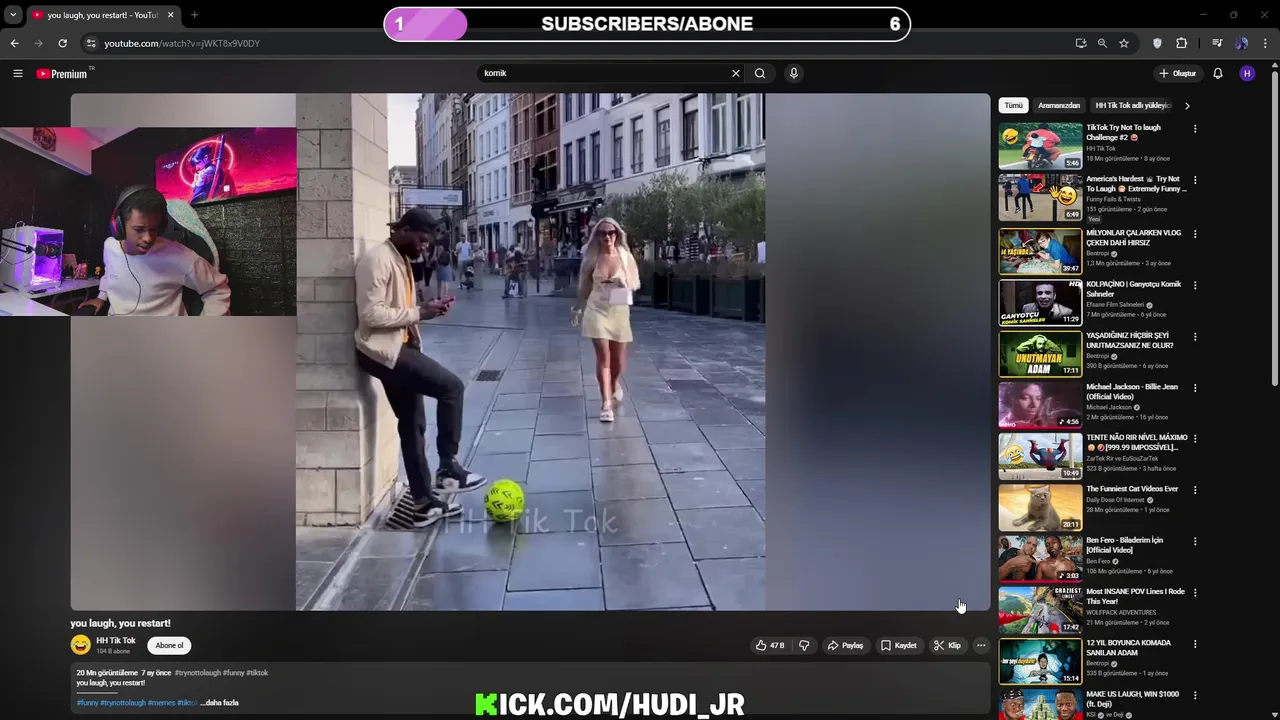
Task: Open options for 'America's Hardest Try Not To Laugh'
Action: pos(1195,180)
